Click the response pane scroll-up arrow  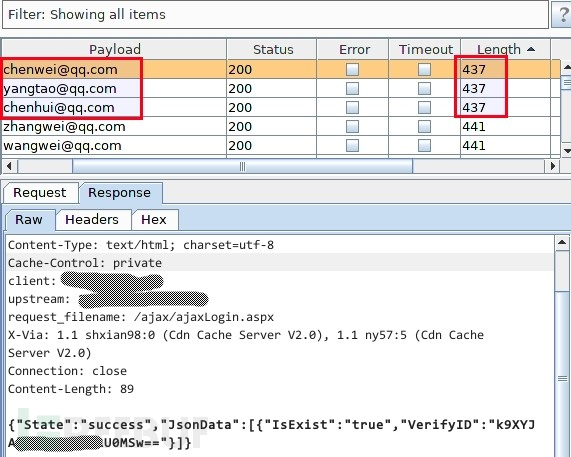pyautogui.click(x=562, y=243)
